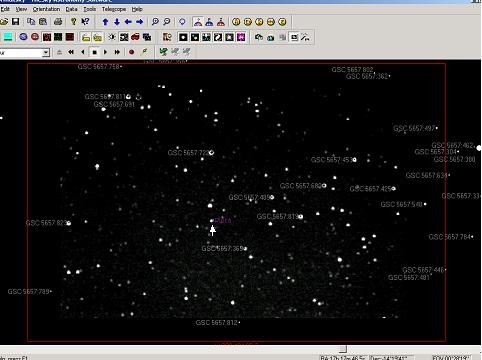
Task: Step time forward one increment
Action: 106,52
